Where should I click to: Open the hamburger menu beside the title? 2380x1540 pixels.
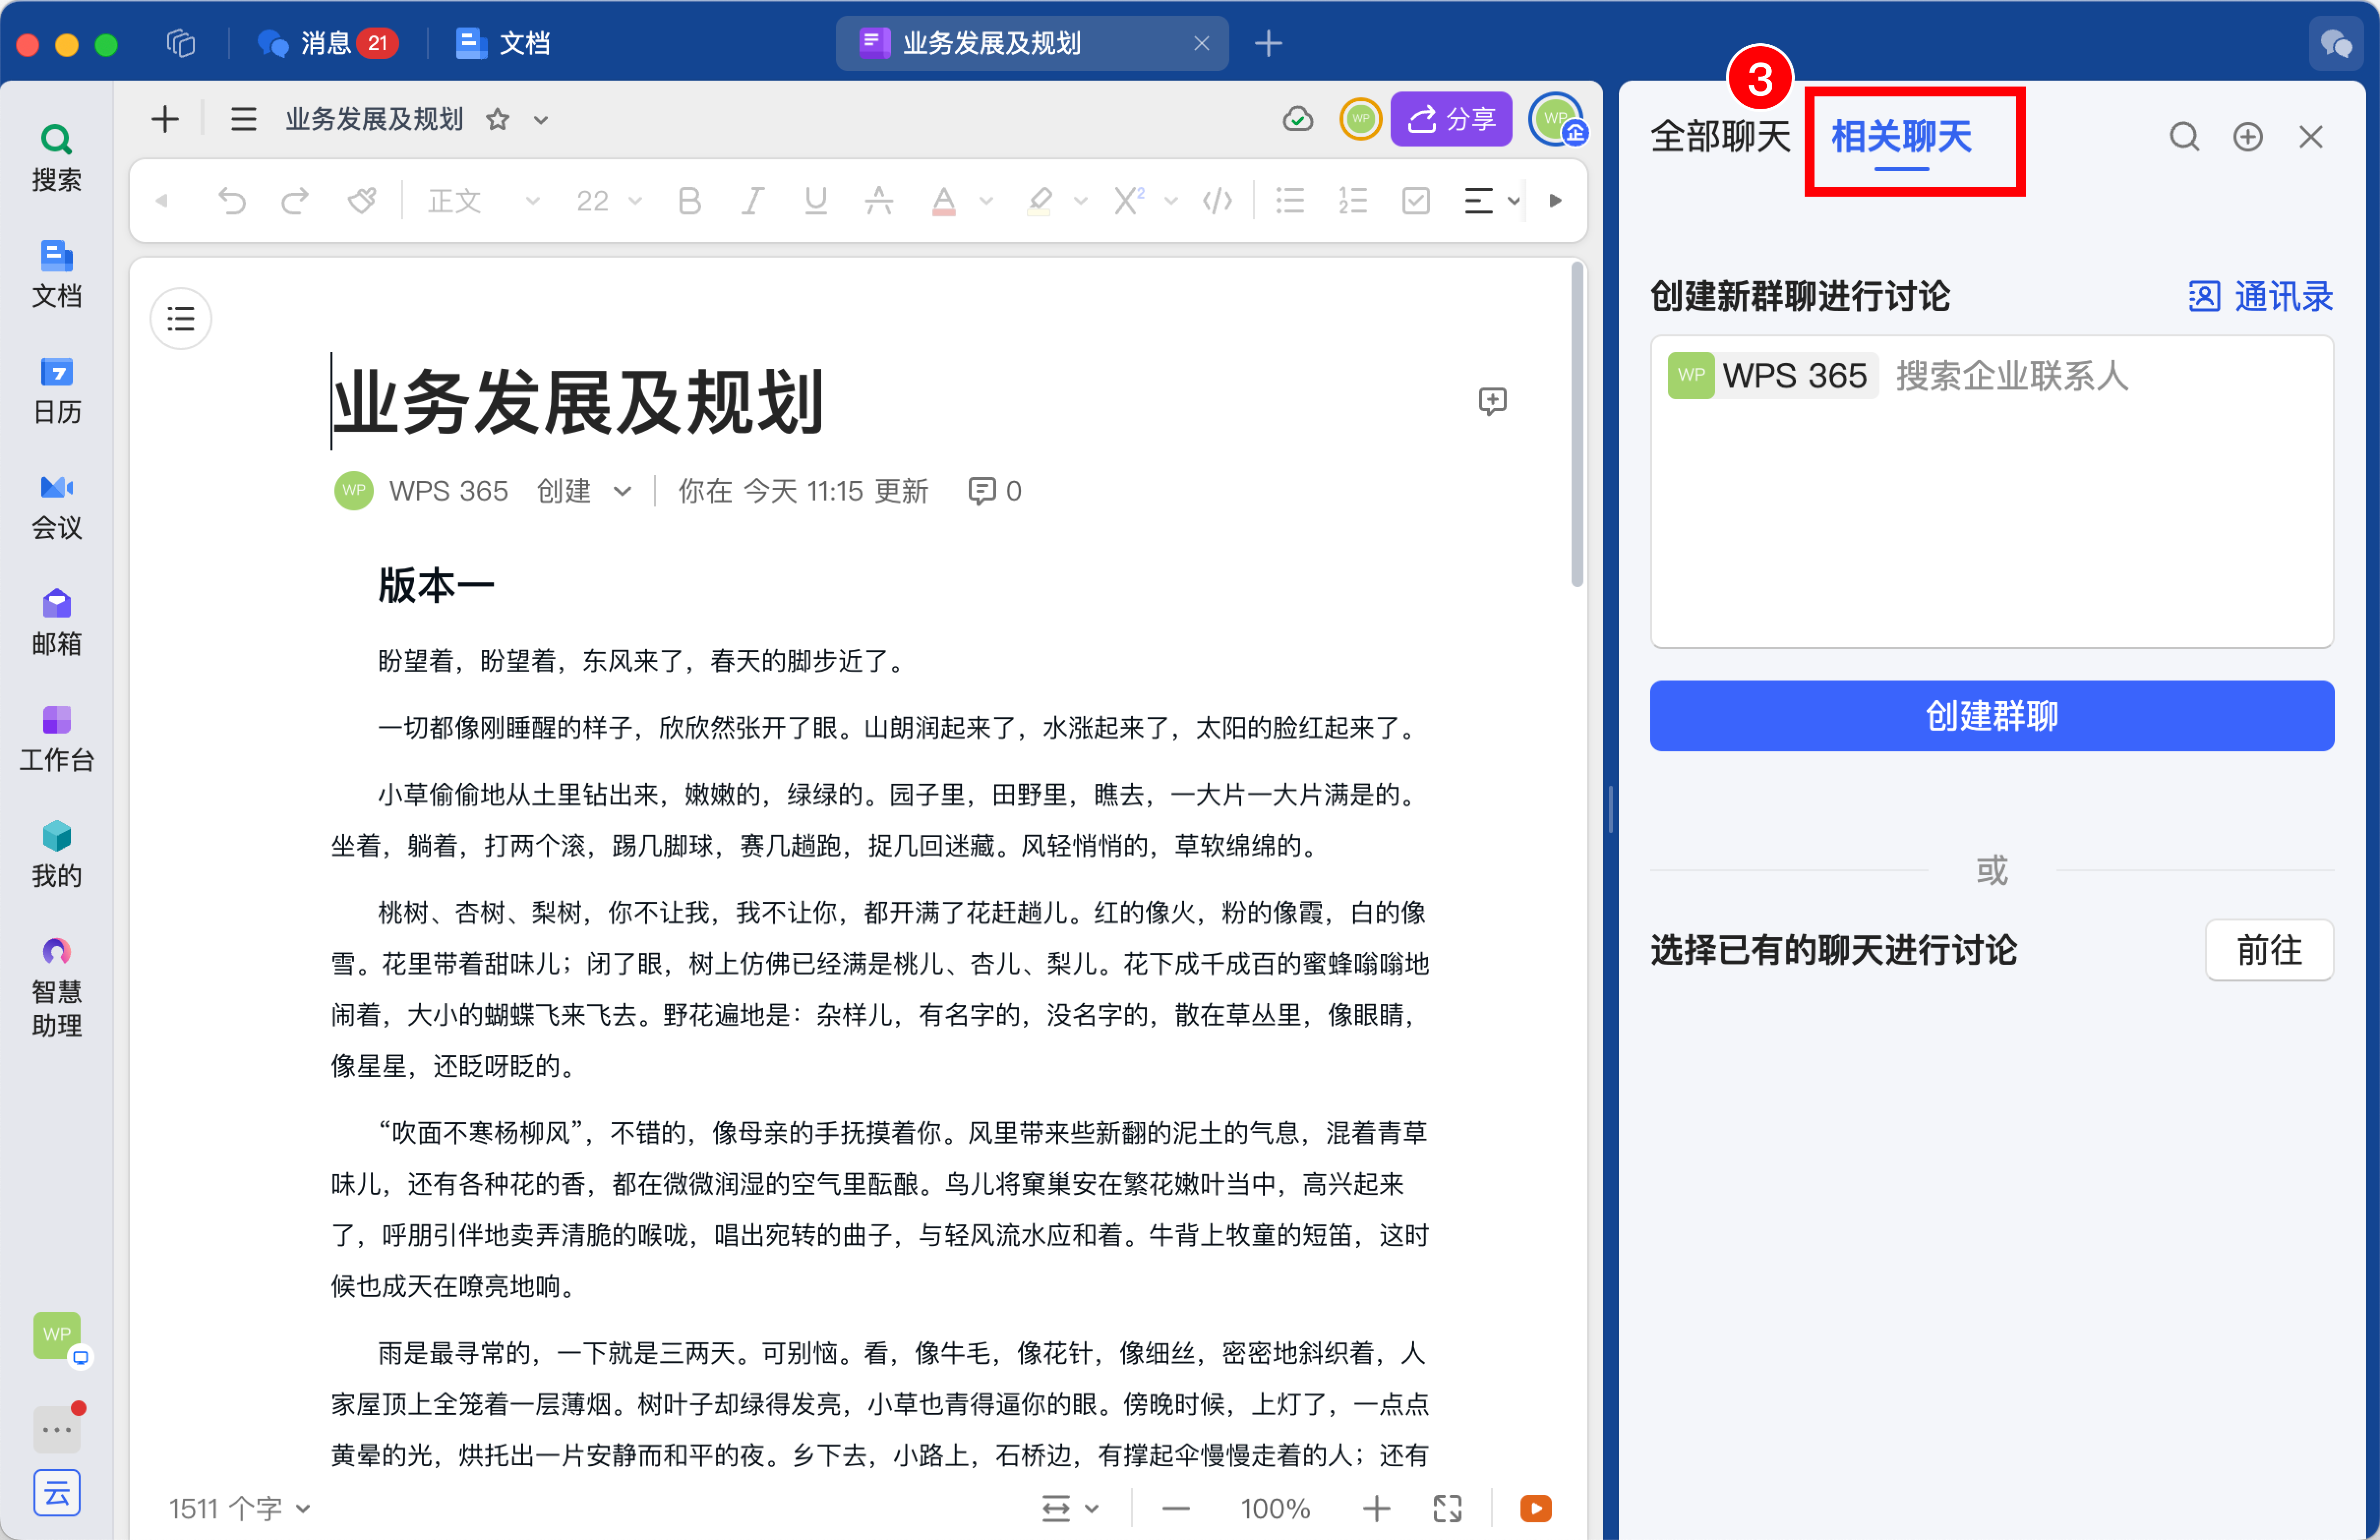pyautogui.click(x=243, y=120)
